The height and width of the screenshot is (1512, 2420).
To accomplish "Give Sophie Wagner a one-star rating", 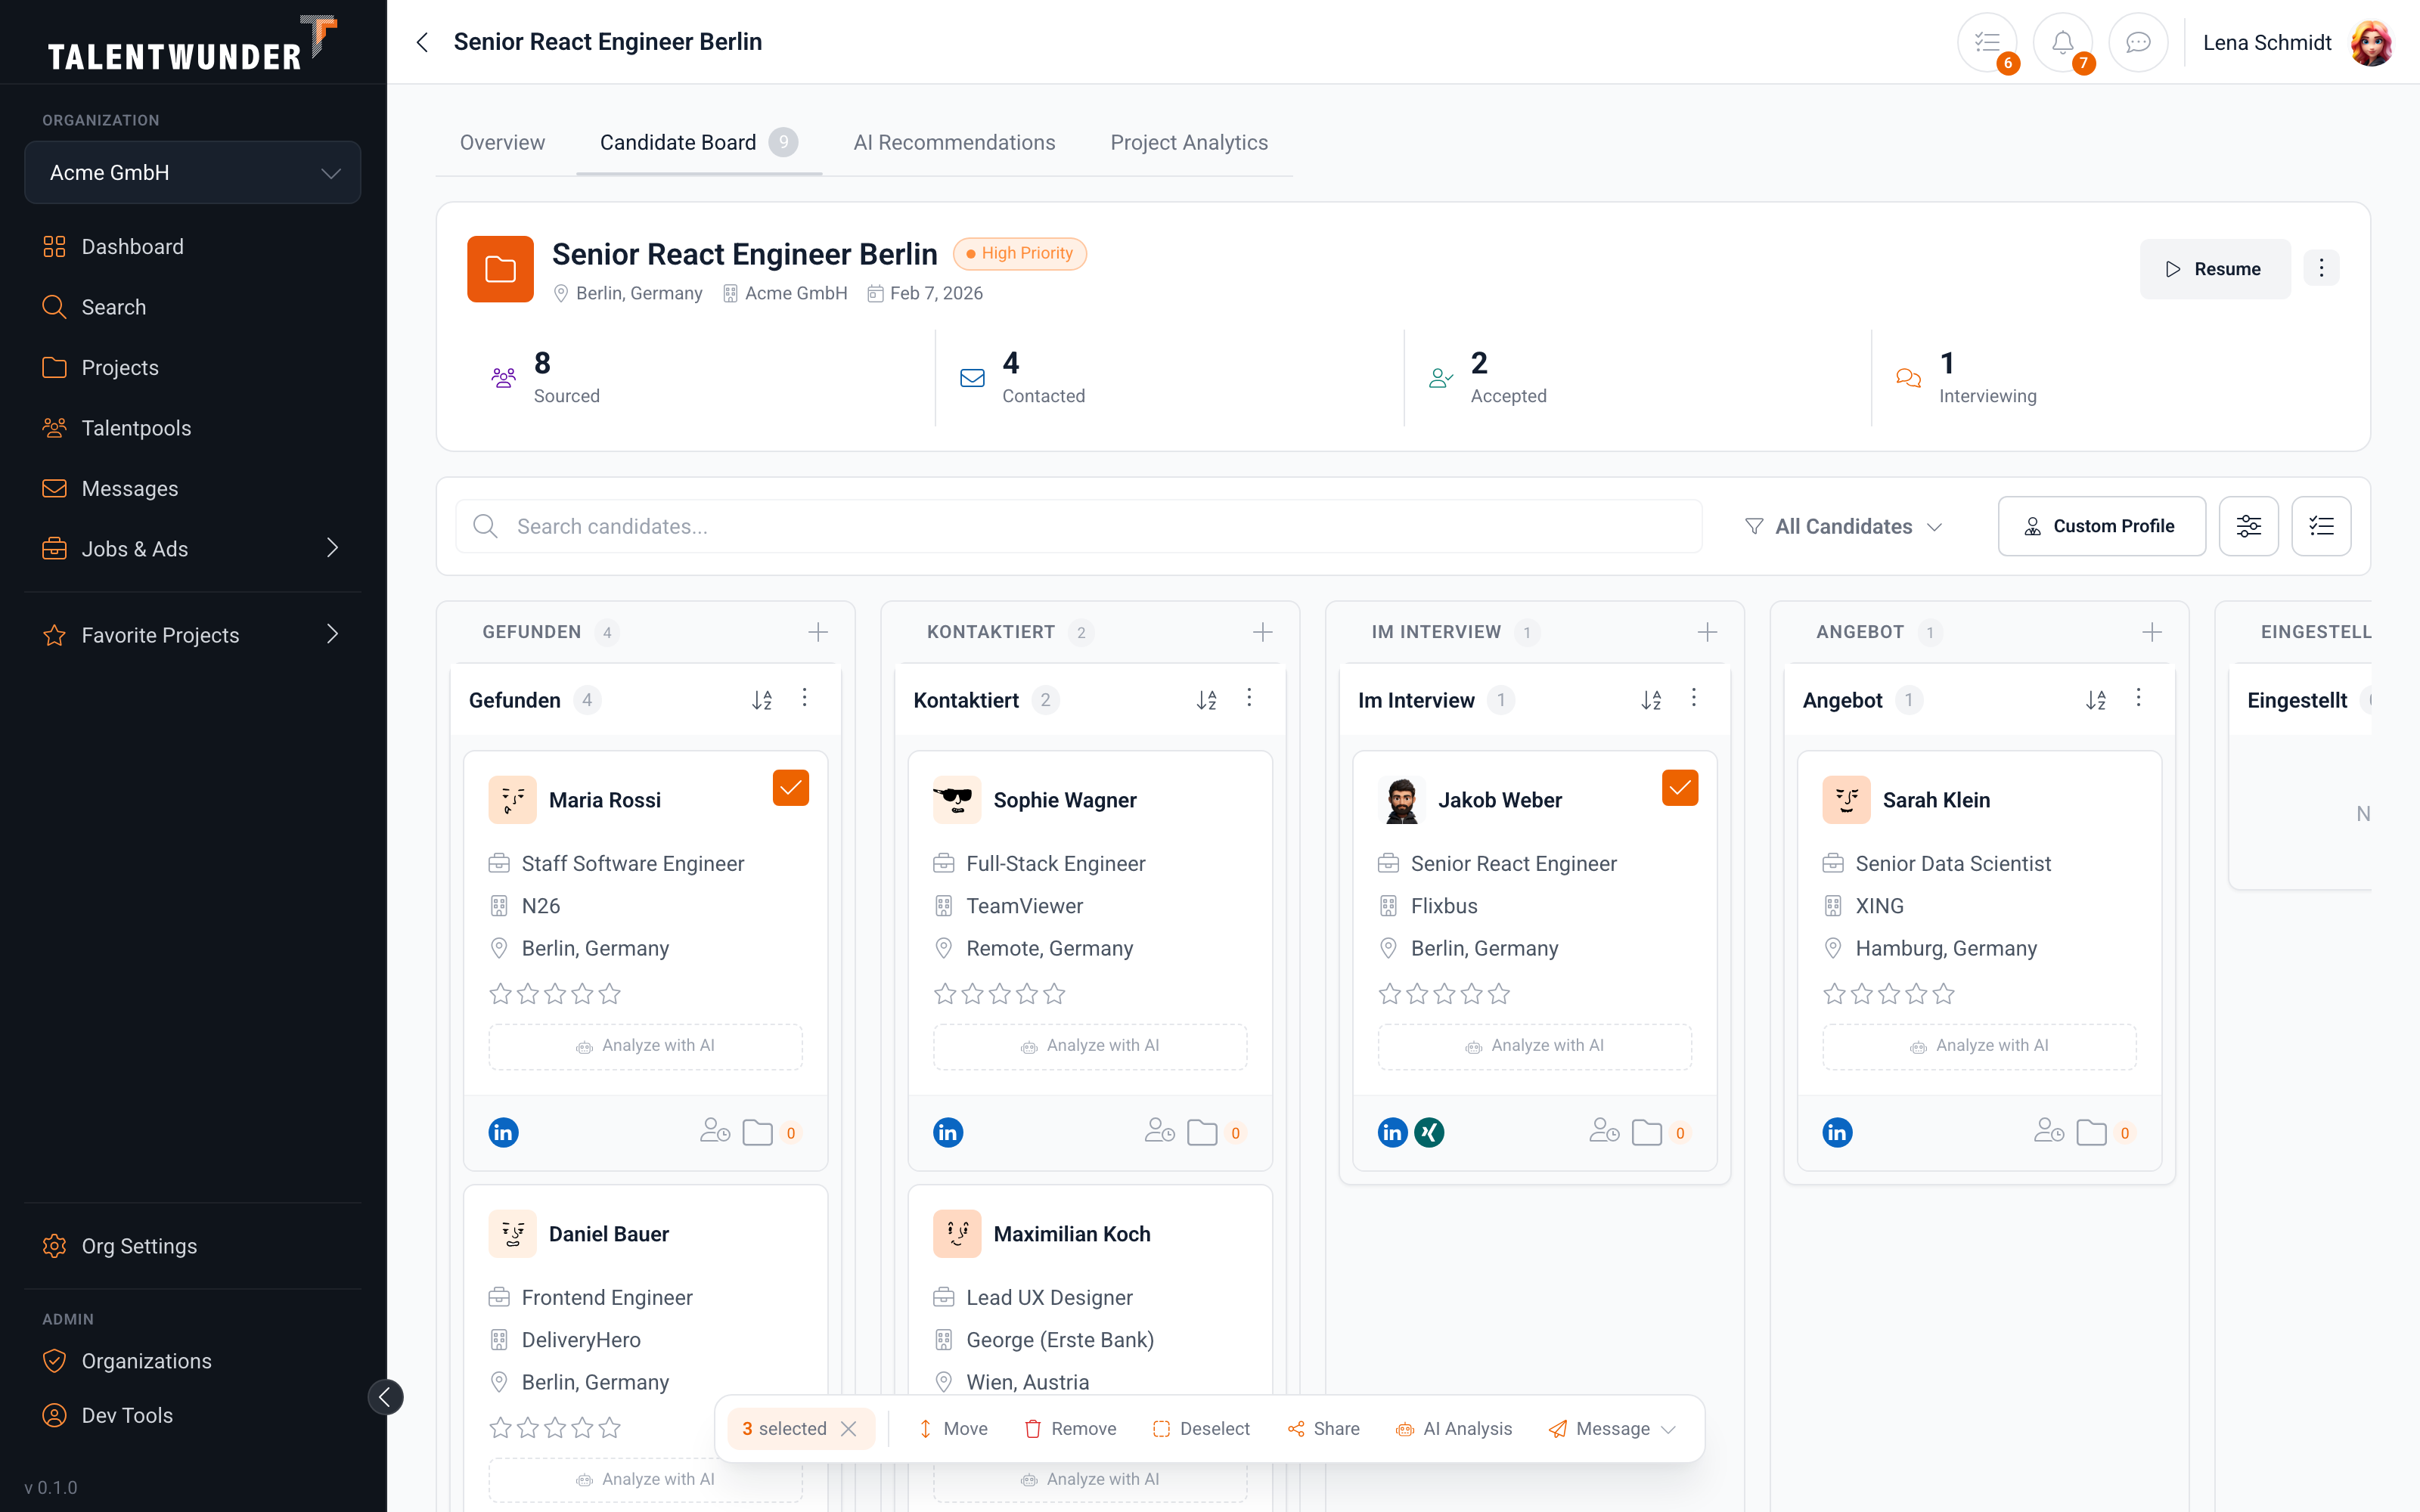I will point(945,994).
